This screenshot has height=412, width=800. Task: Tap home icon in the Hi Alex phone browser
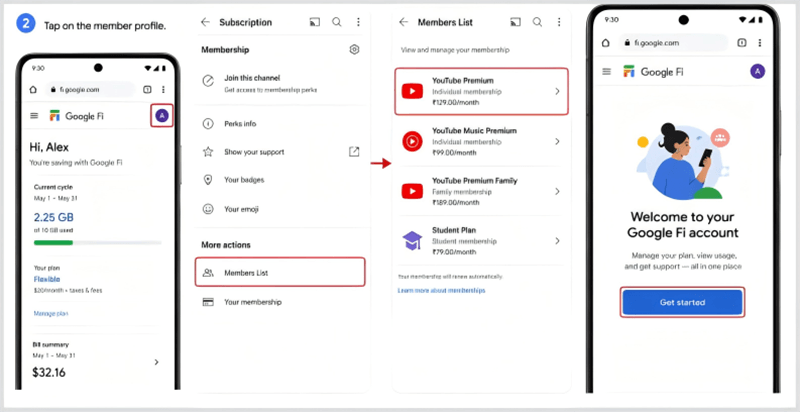pyautogui.click(x=33, y=90)
